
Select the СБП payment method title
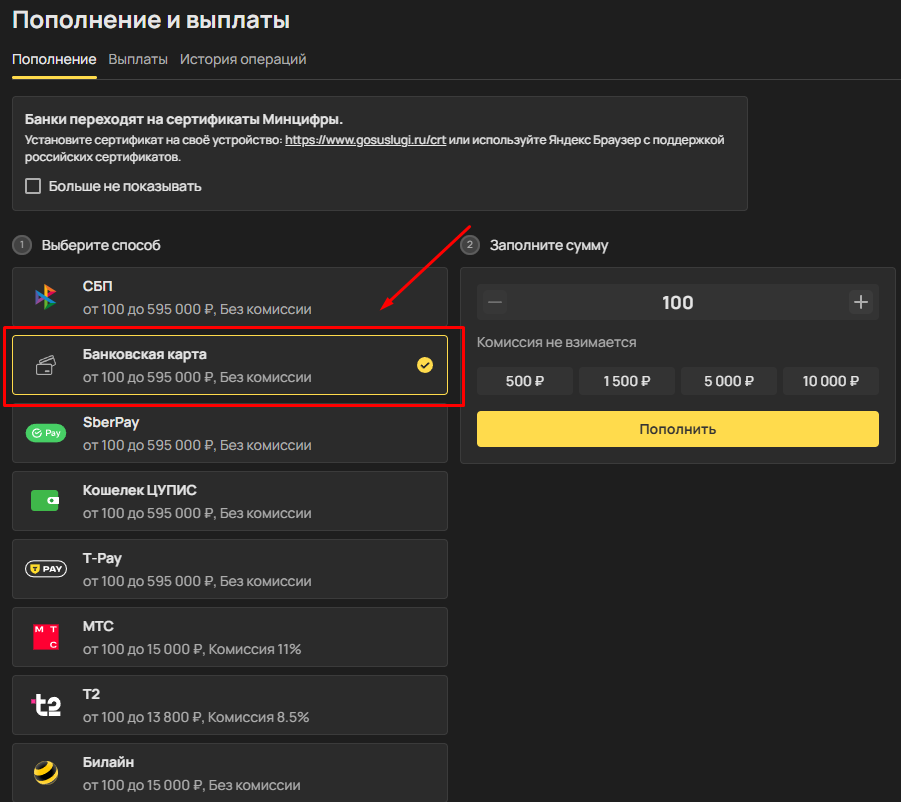(98, 286)
